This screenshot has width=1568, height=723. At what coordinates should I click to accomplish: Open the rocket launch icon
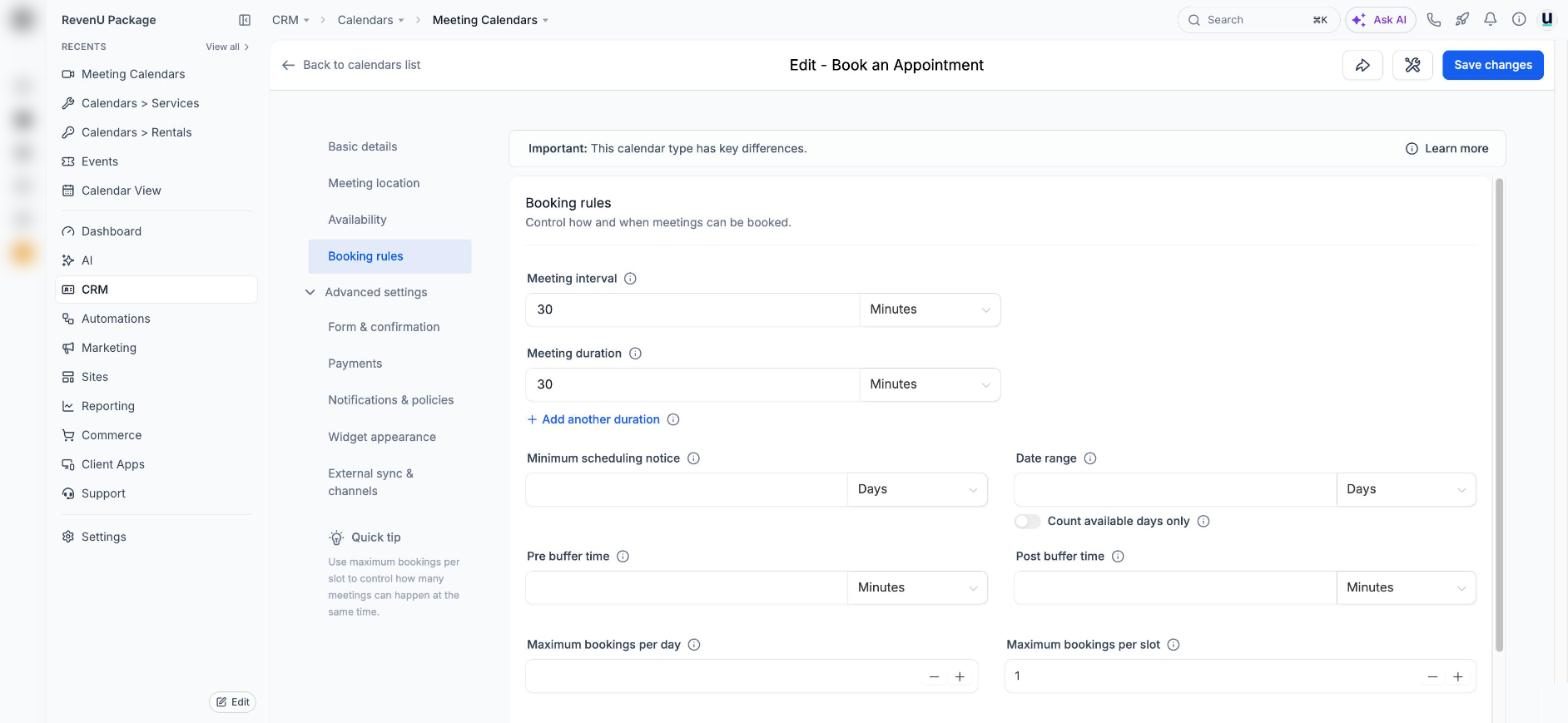pos(1462,20)
